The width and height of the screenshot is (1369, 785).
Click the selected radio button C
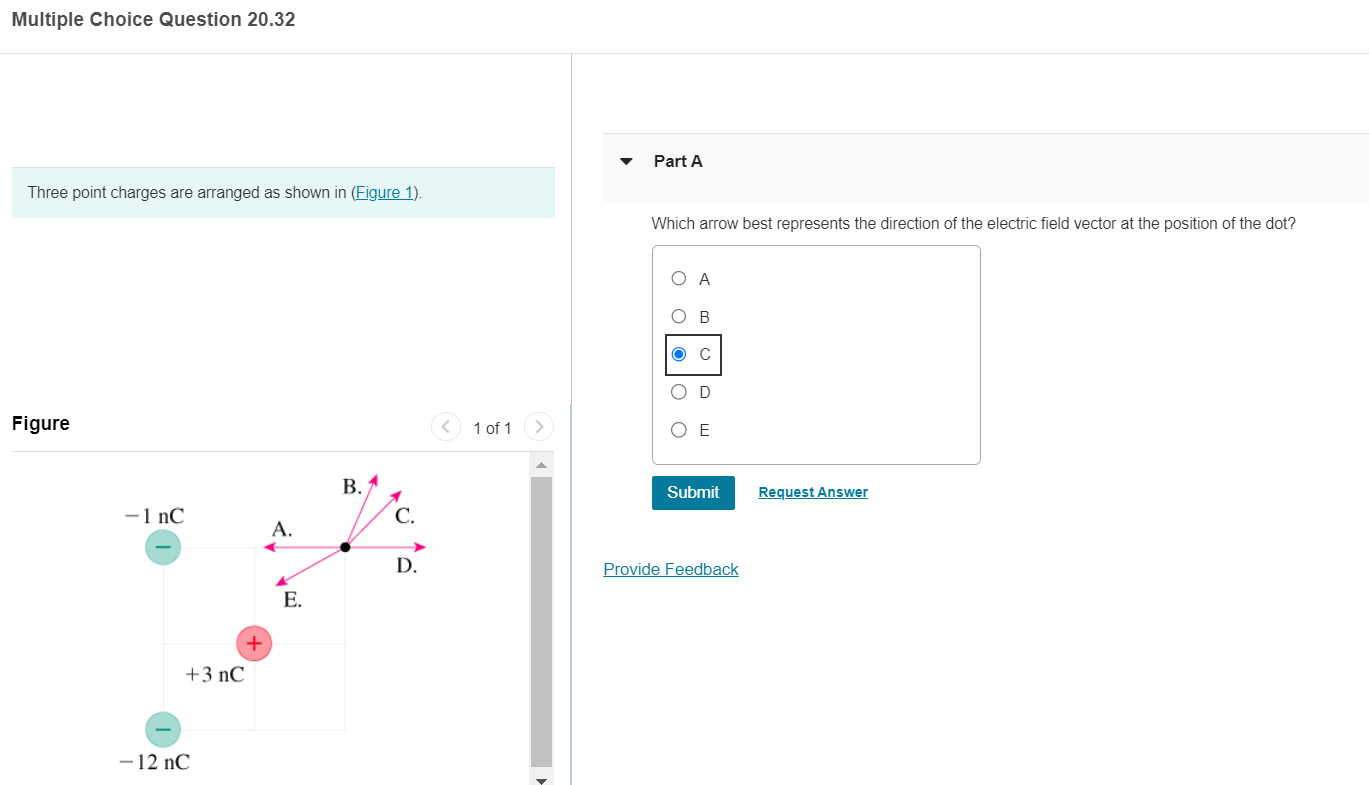click(680, 353)
